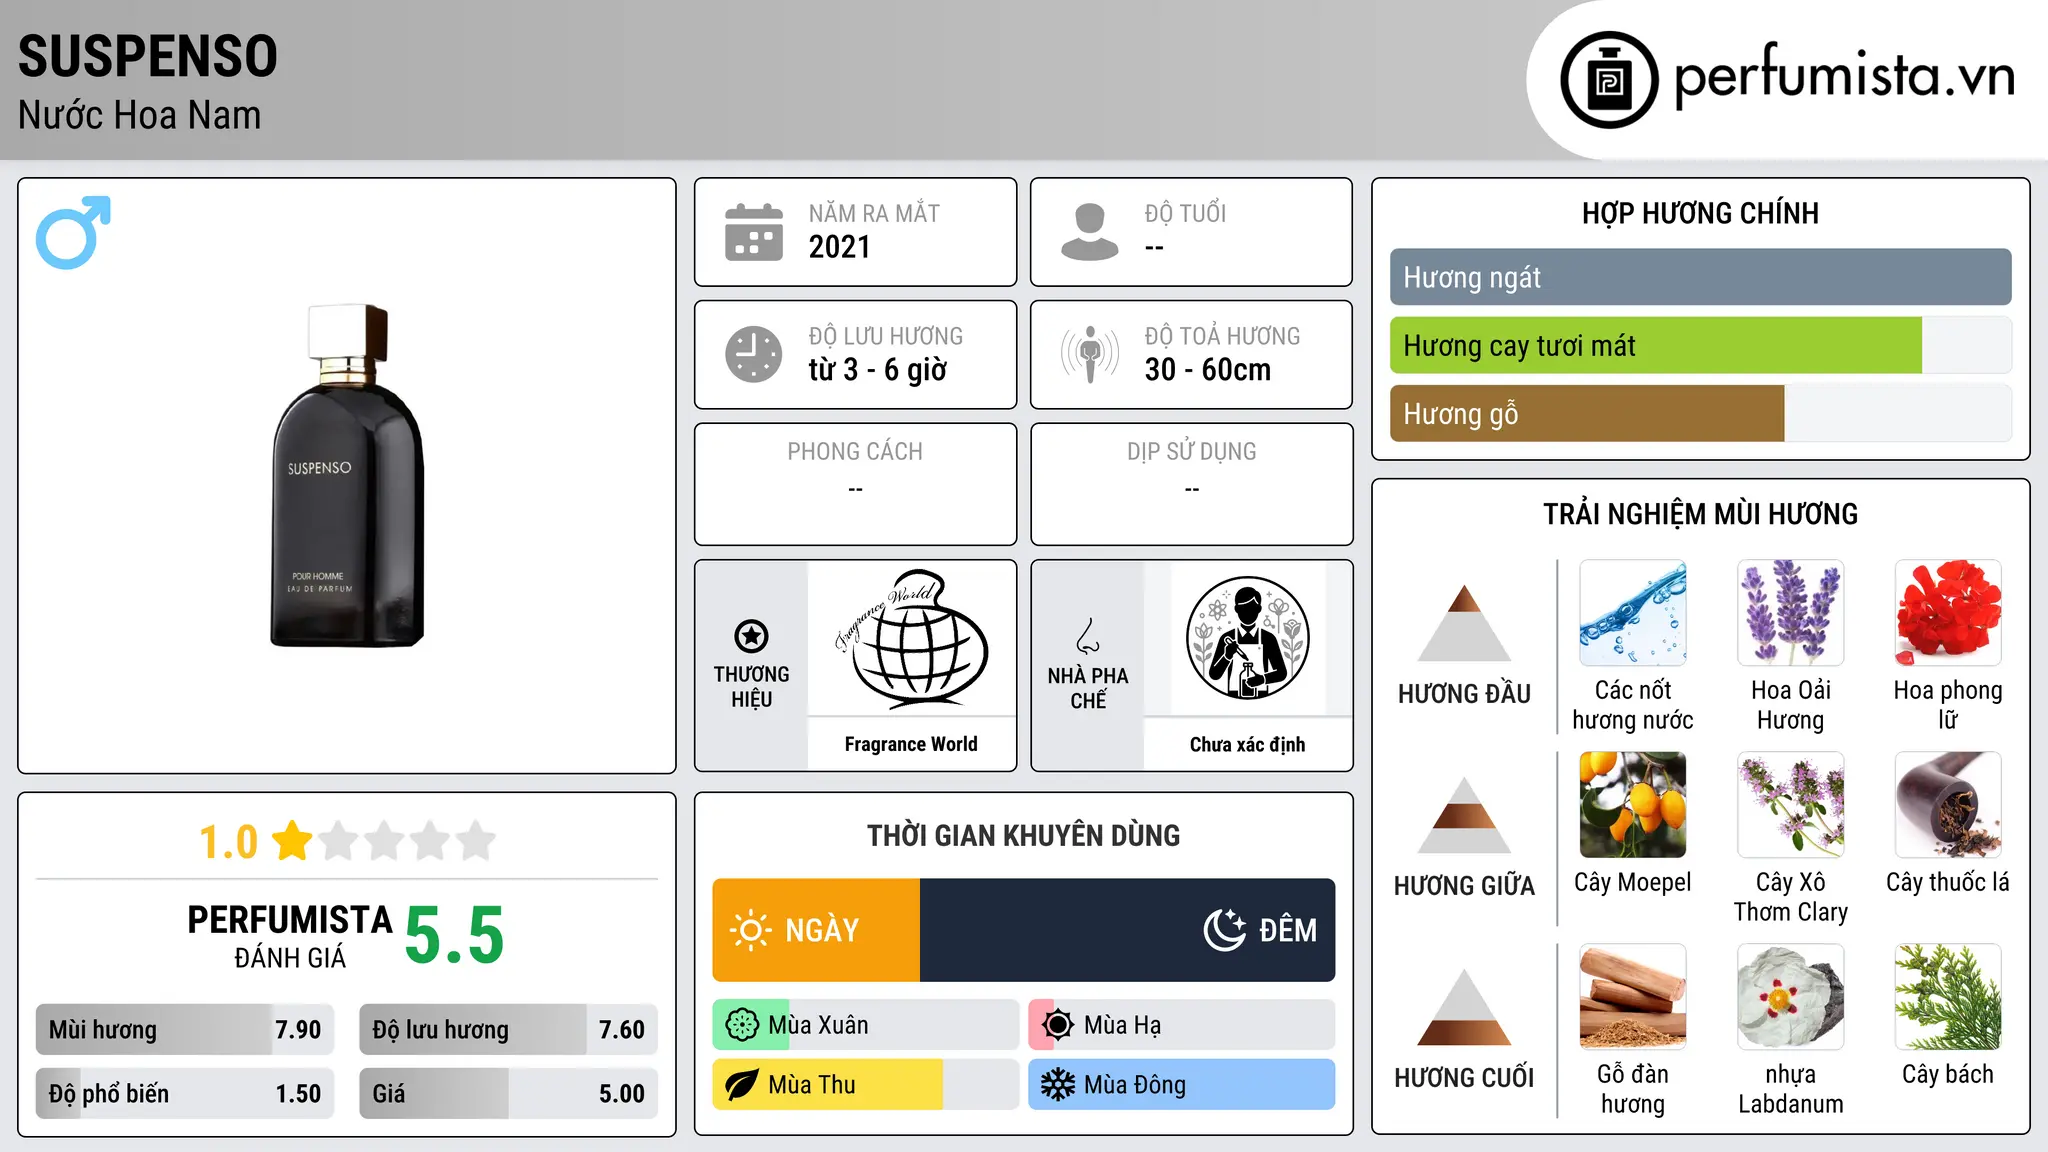Viewport: 2048px width, 1152px height.
Task: Click the filled gold rating star
Action: coord(292,841)
